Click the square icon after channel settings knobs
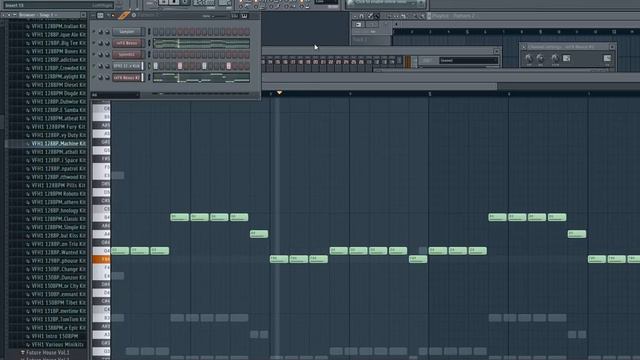Screen dimensions: 640x360 567,58
